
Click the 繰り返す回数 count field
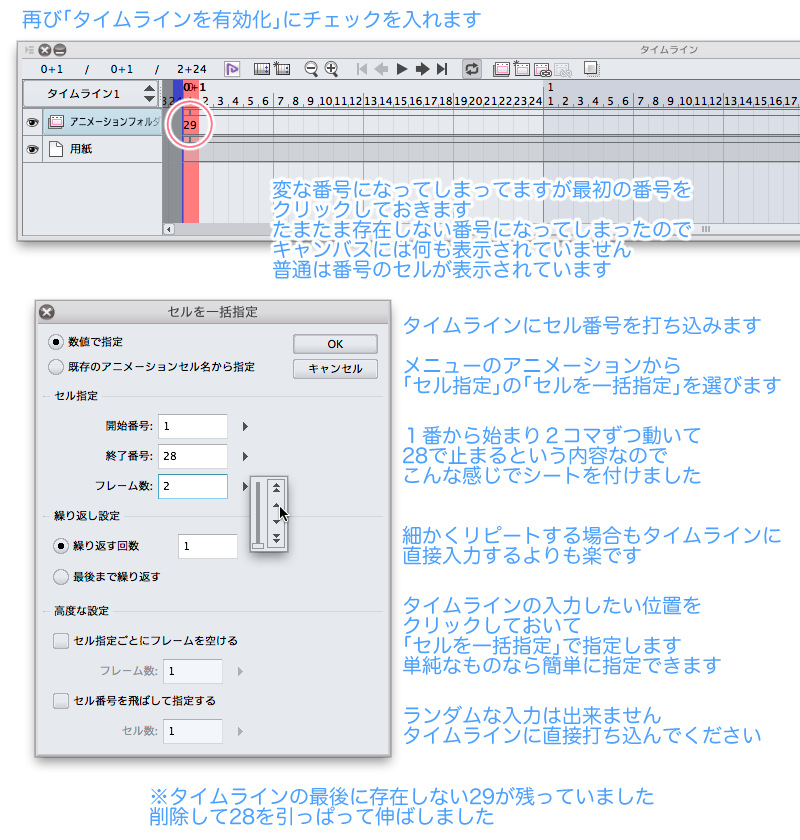(208, 546)
